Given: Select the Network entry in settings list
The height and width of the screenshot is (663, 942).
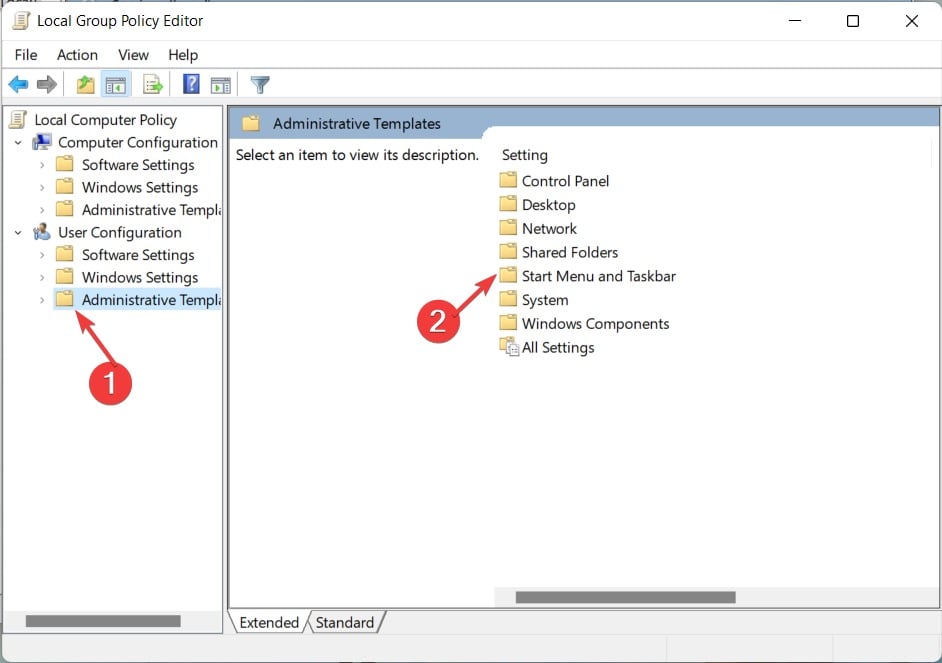Looking at the screenshot, I should [x=549, y=228].
